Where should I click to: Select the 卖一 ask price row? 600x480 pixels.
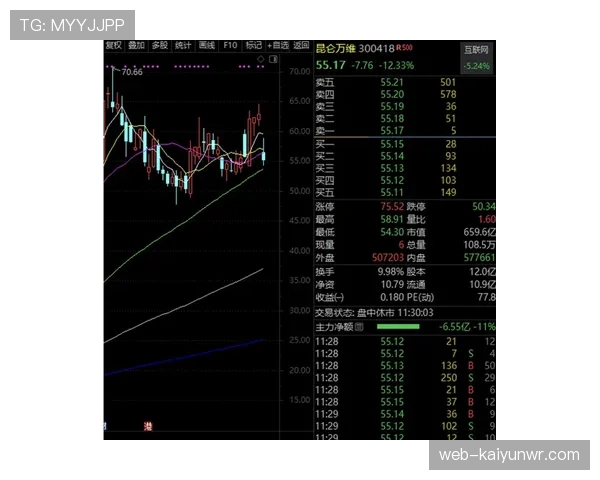tap(400, 131)
